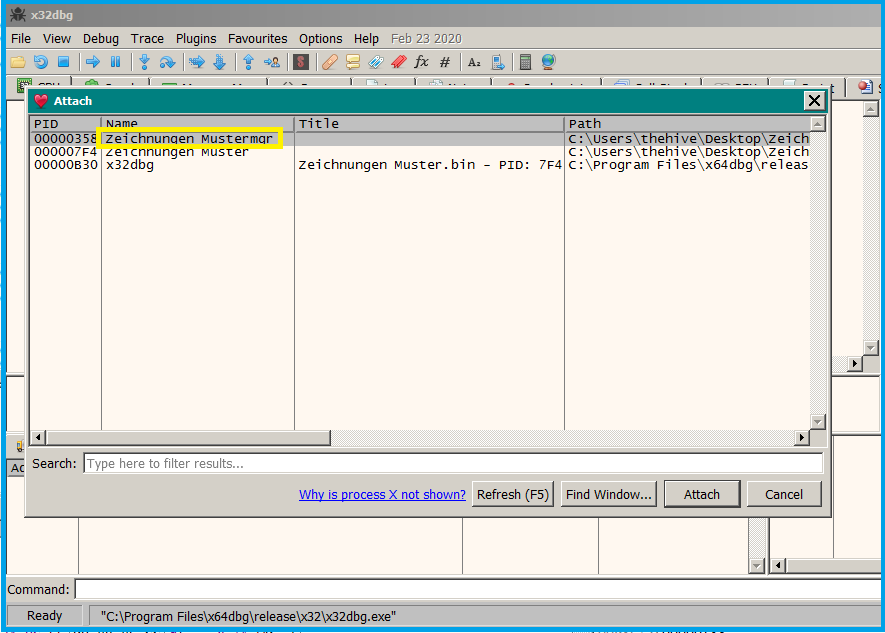Open the calculator icon

point(525,62)
